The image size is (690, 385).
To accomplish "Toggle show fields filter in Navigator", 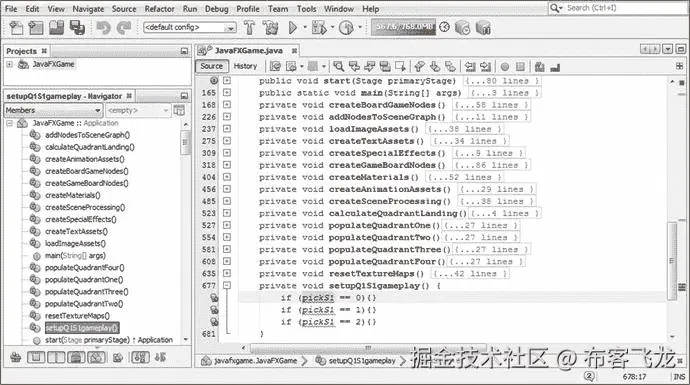I will click(x=36, y=357).
